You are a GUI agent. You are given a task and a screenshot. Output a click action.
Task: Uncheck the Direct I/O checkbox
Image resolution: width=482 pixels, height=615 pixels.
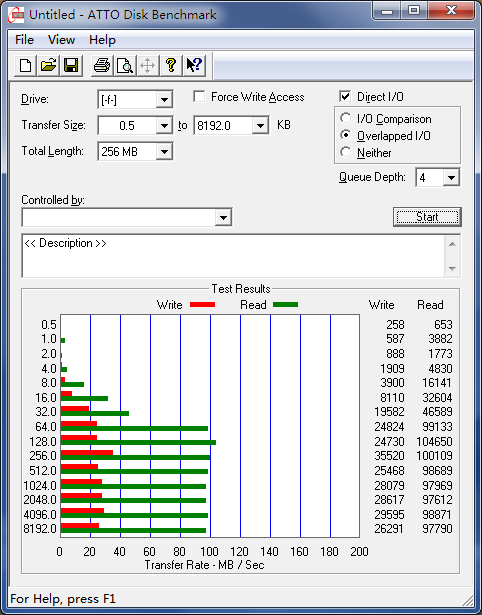click(345, 96)
